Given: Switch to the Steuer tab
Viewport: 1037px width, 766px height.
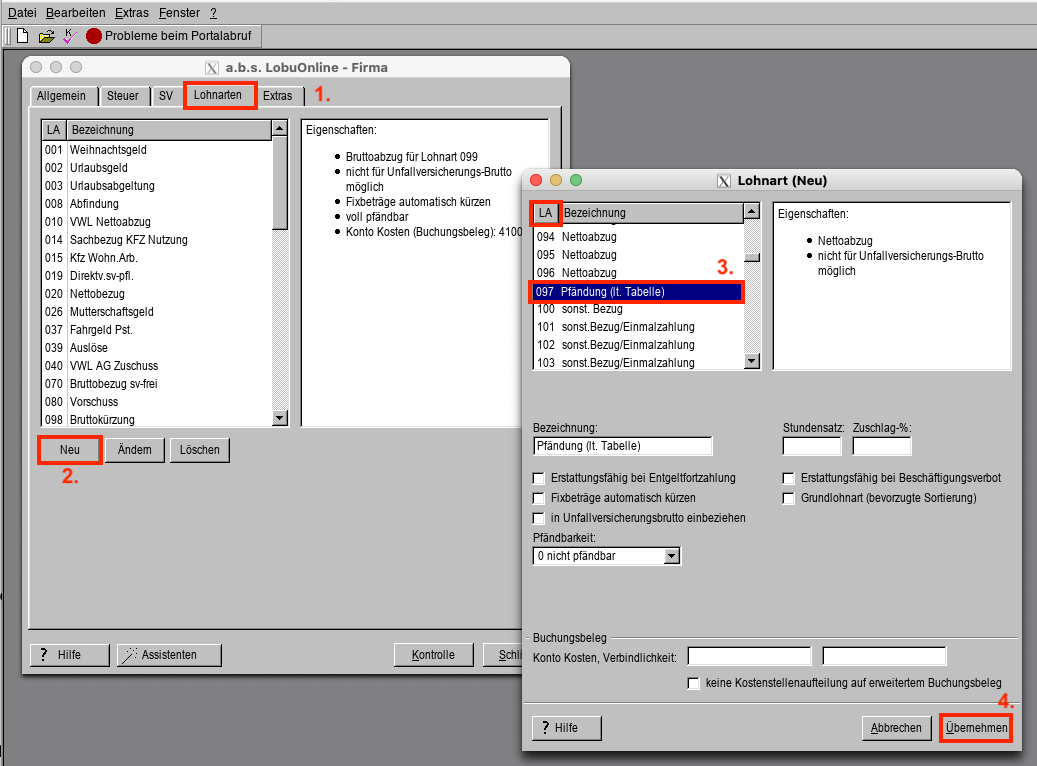Looking at the screenshot, I should point(123,96).
